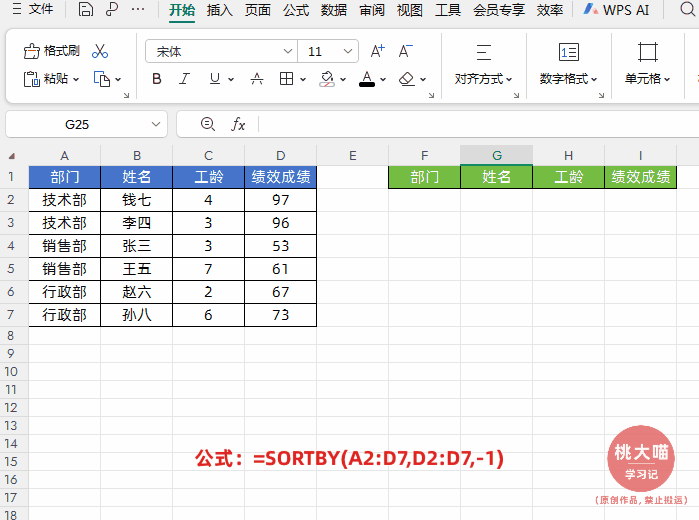
Task: Click the cell 单元格 icon
Action: 648,52
